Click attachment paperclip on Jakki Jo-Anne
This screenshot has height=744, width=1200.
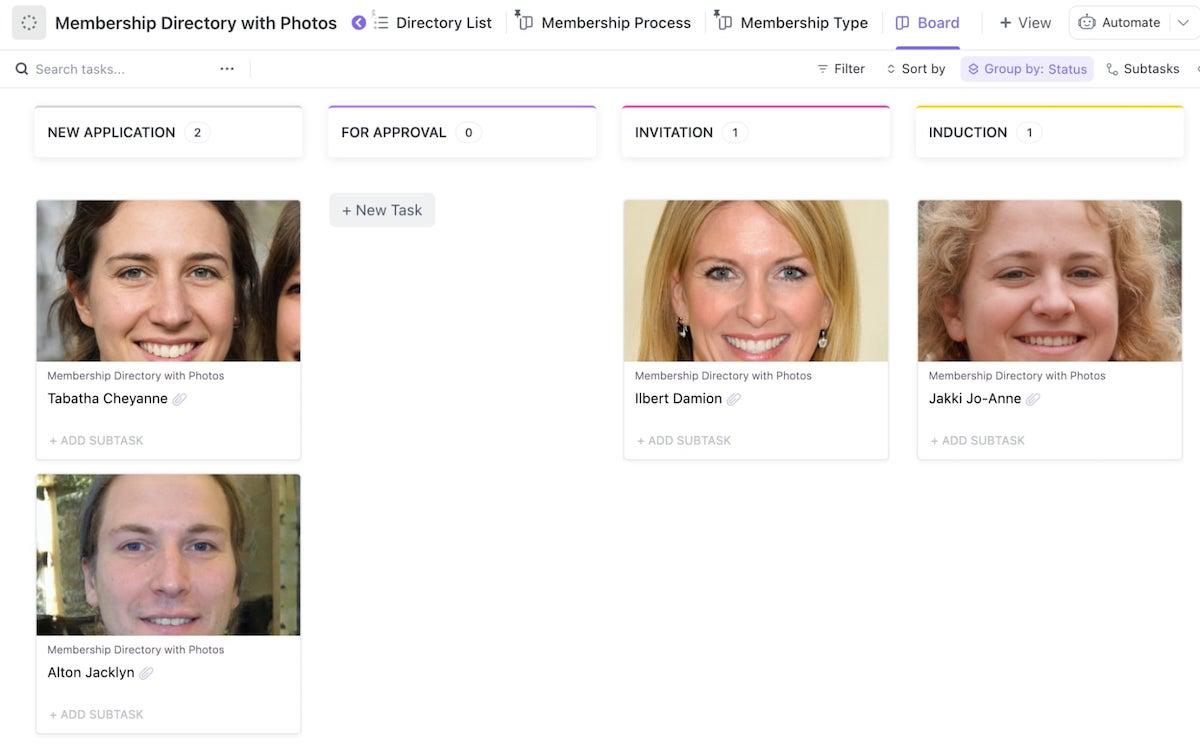(1033, 399)
